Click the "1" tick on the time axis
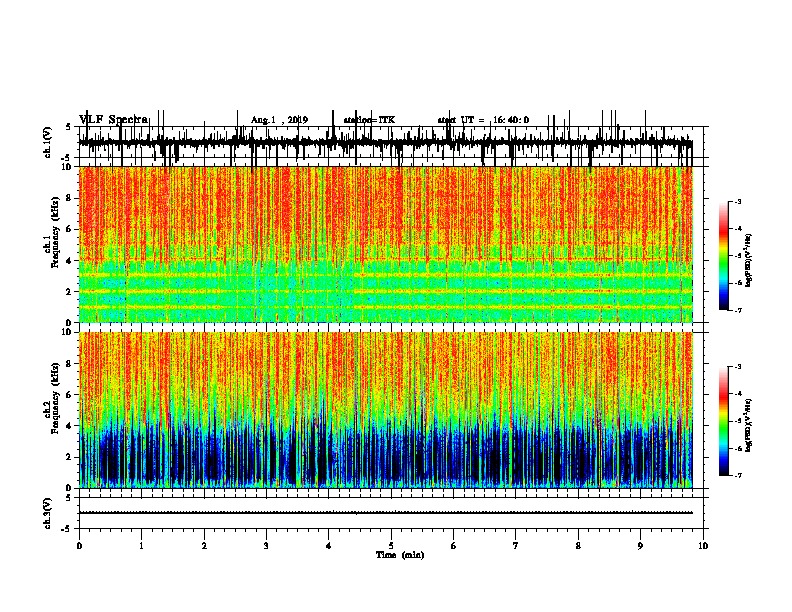Image resolution: width=792 pixels, height=612 pixels. pyautogui.click(x=141, y=546)
